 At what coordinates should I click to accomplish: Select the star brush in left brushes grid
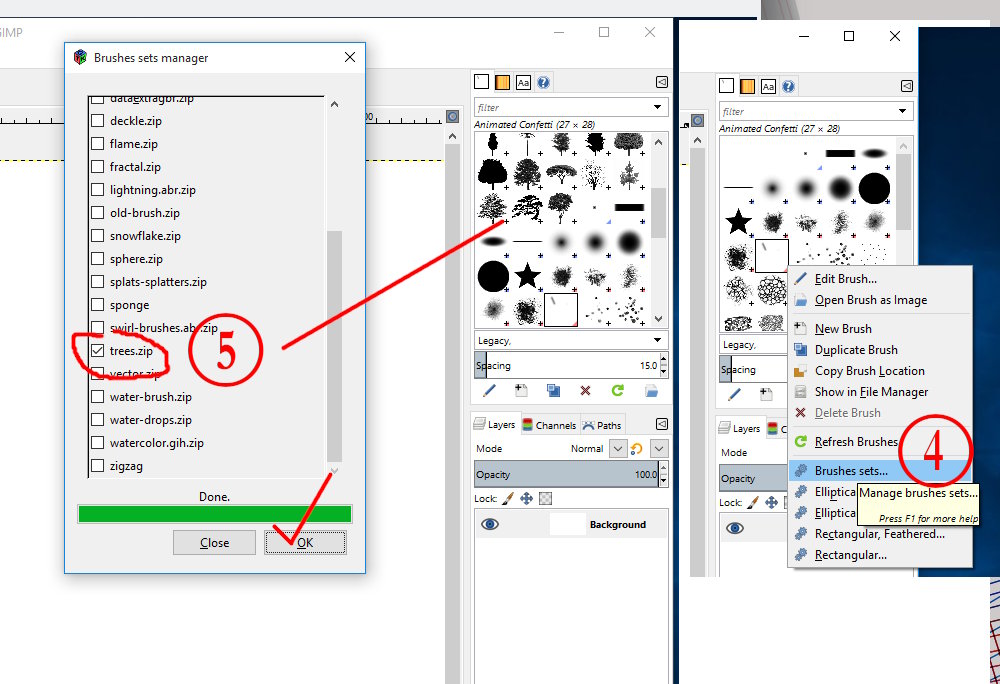tap(527, 276)
